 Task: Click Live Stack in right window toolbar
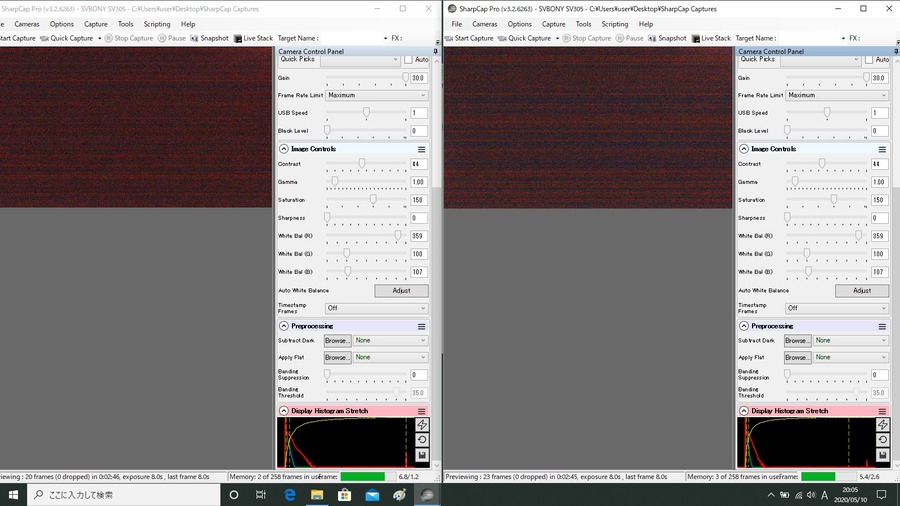click(711, 38)
